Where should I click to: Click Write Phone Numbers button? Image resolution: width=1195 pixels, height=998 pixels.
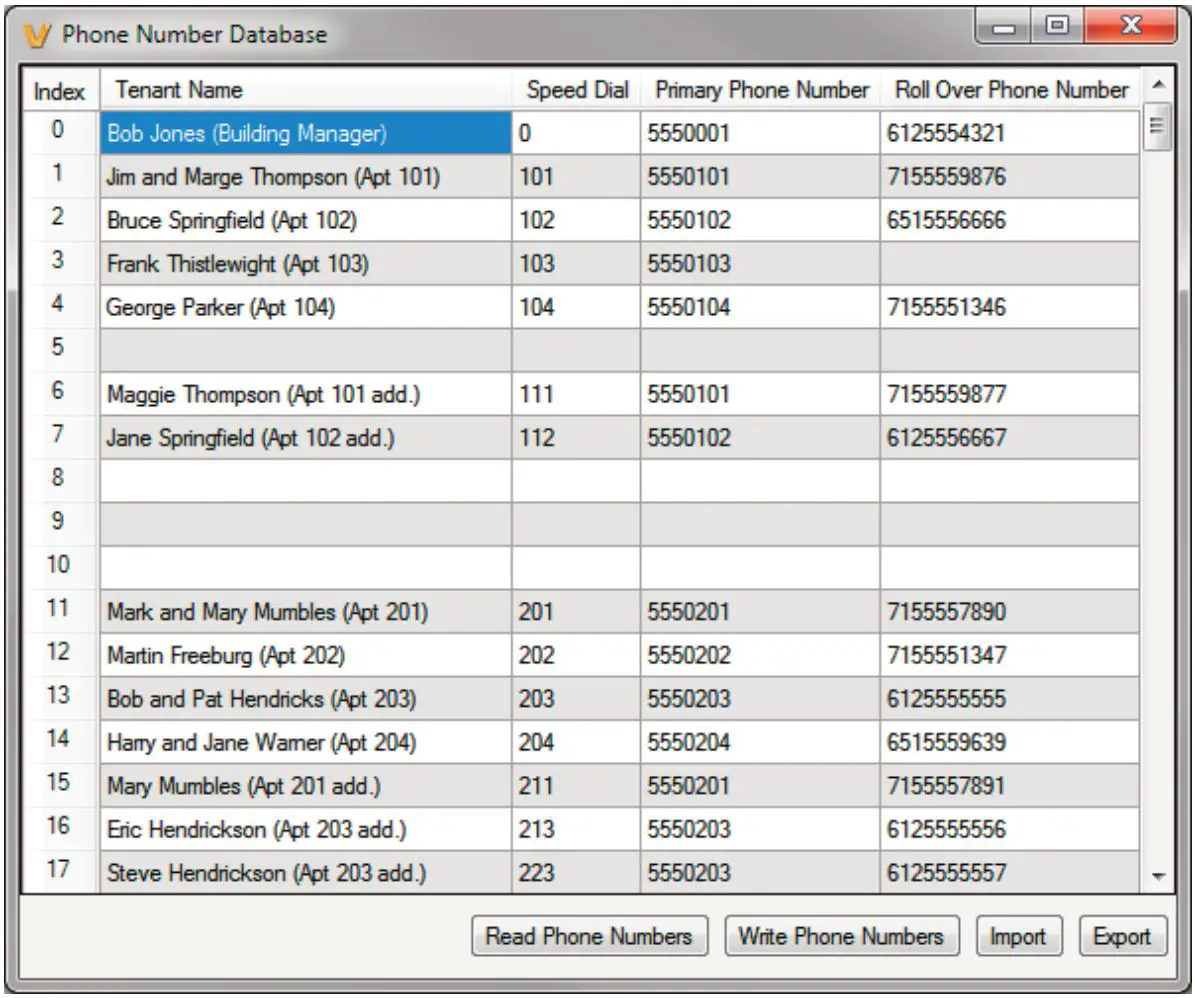pos(841,936)
